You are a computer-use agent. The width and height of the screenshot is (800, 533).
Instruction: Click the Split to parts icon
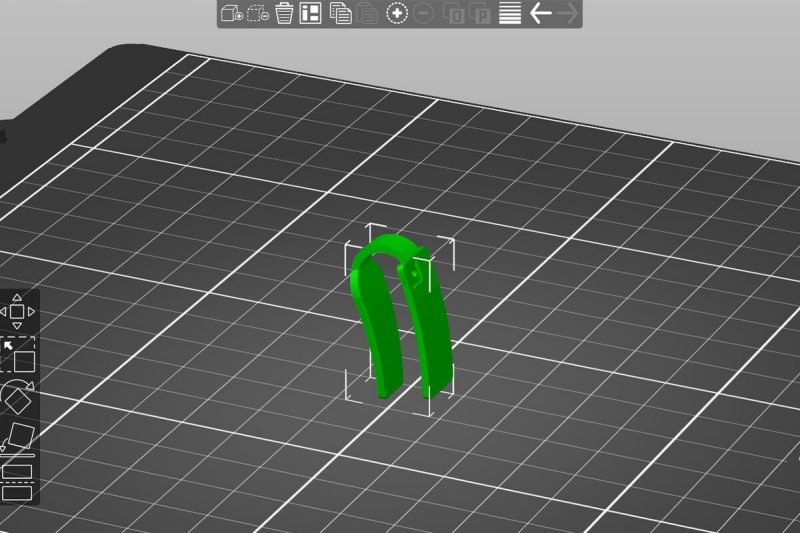click(x=480, y=13)
